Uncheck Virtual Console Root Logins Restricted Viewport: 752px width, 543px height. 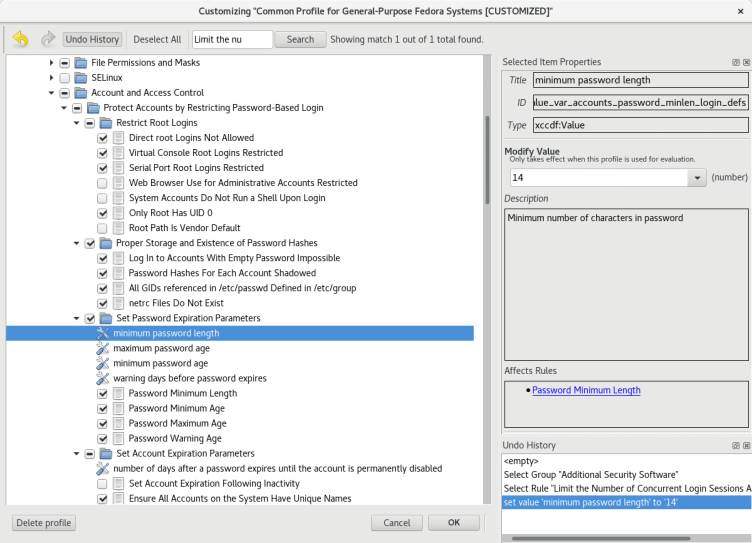coord(102,153)
